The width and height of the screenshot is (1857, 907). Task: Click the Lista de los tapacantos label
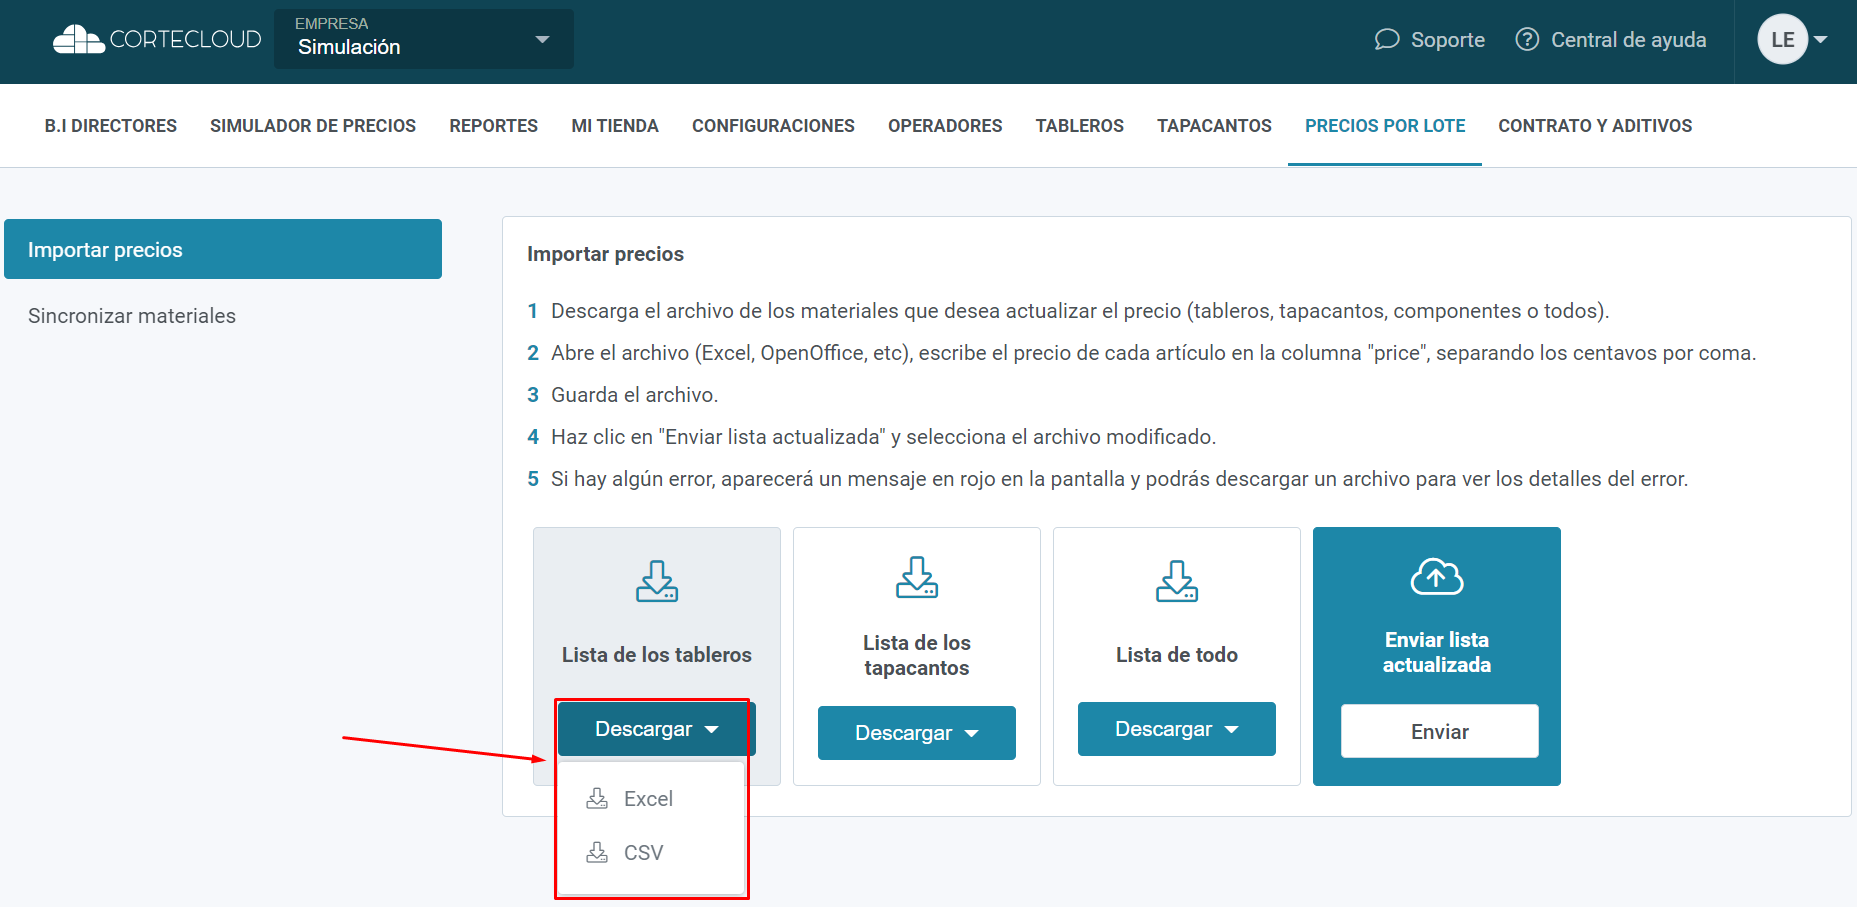(x=917, y=655)
